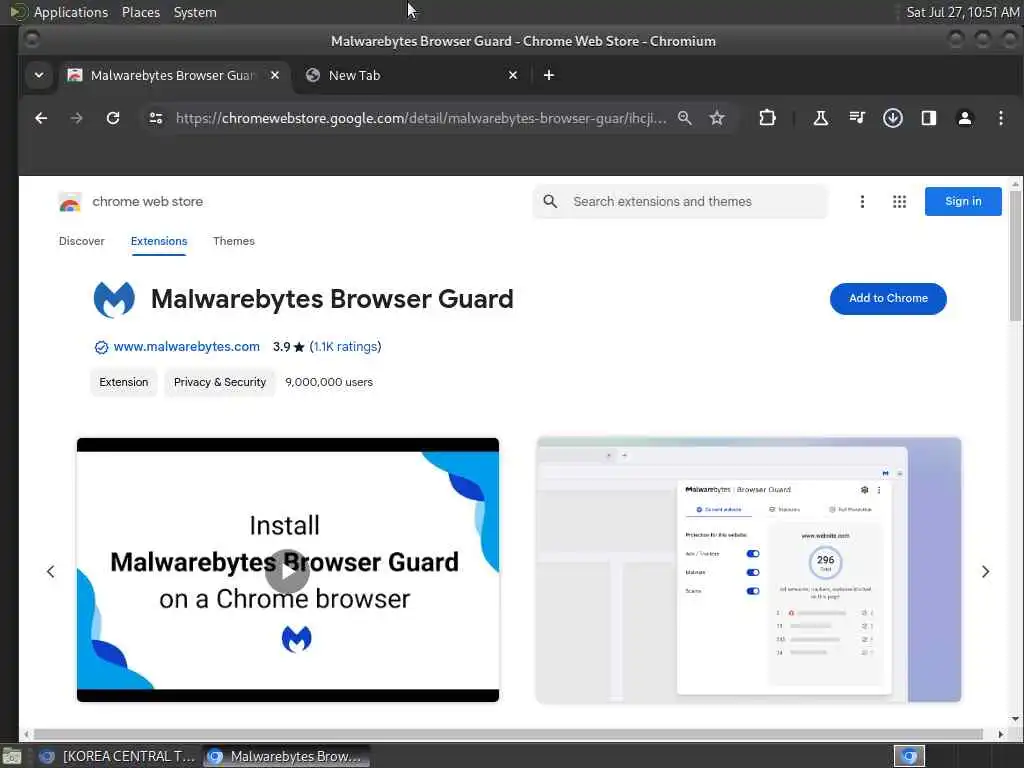This screenshot has width=1024, height=768.
Task: Go back to the previous page
Action: click(x=41, y=118)
